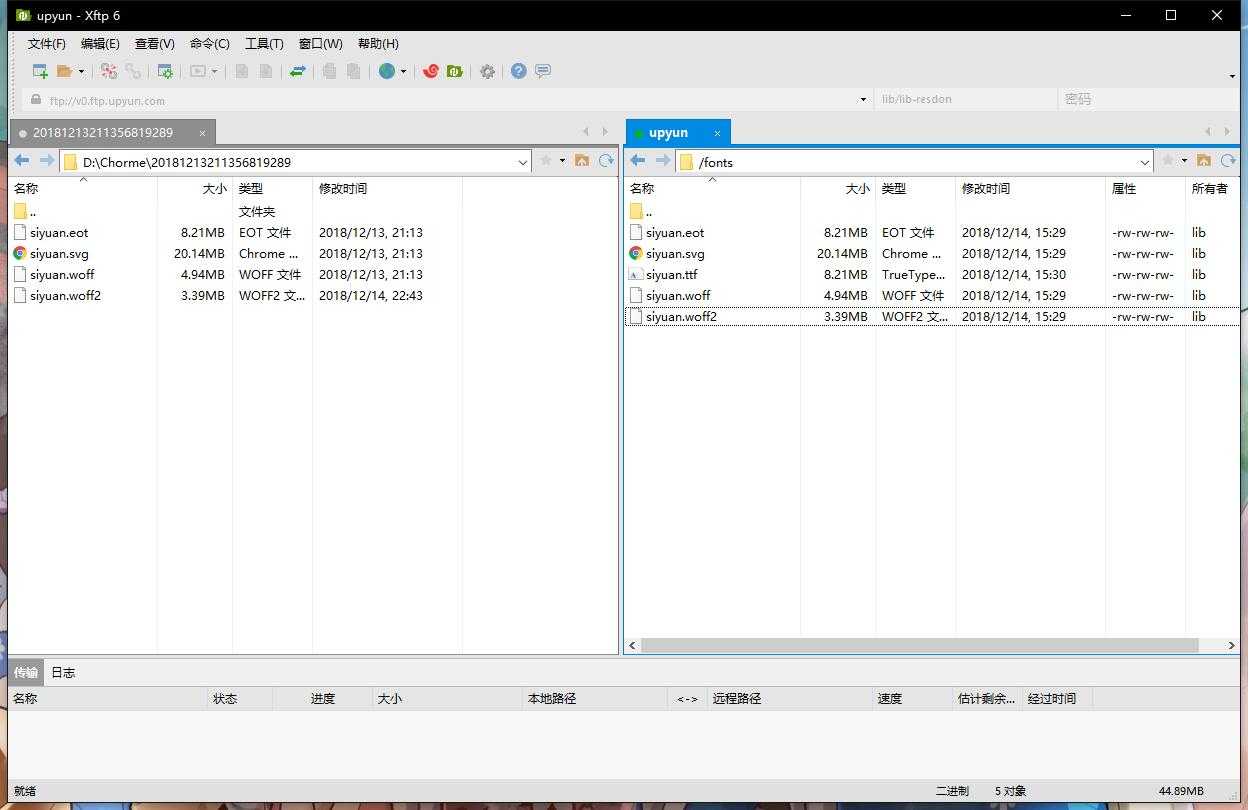Click the disconnect icon in toolbar
Viewport: 1248px width, 810px height.
tap(133, 71)
